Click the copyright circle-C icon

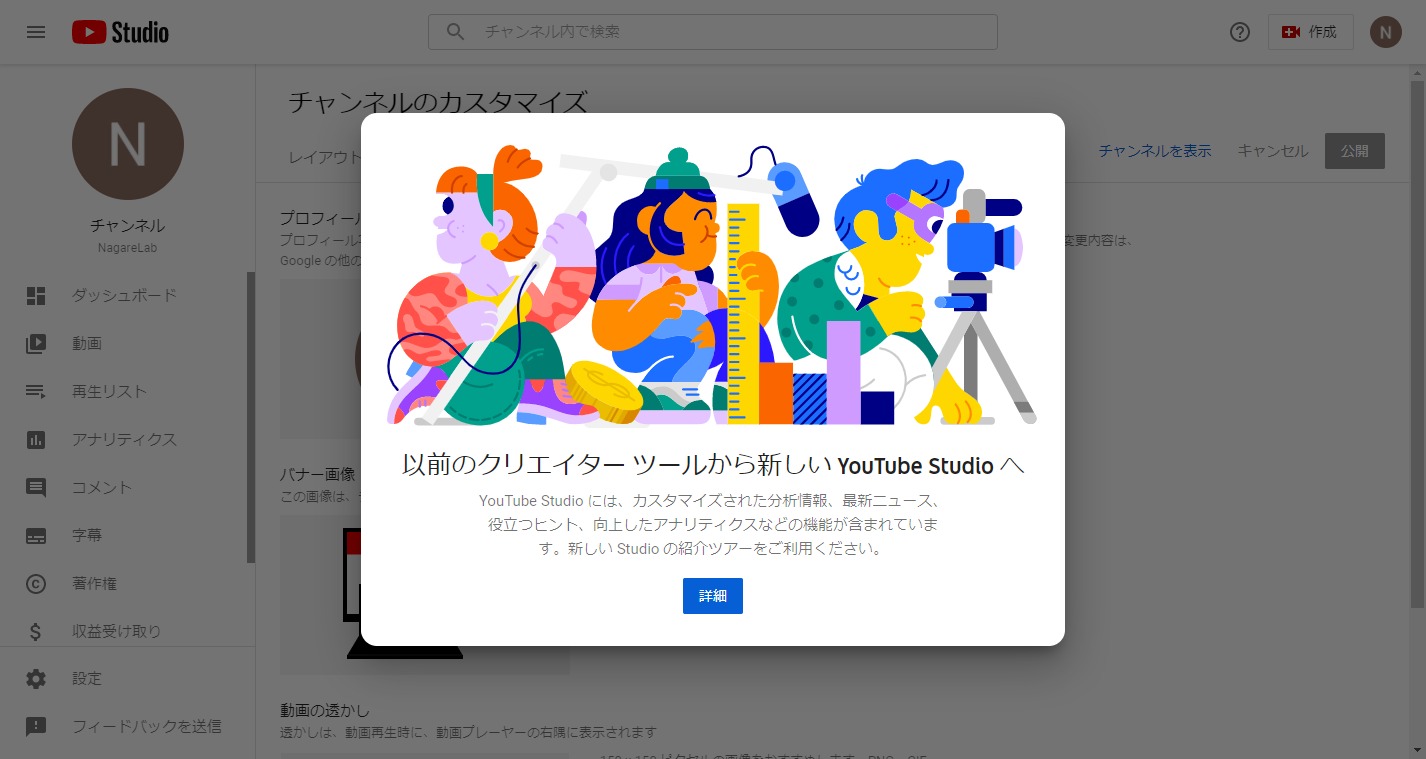36,583
